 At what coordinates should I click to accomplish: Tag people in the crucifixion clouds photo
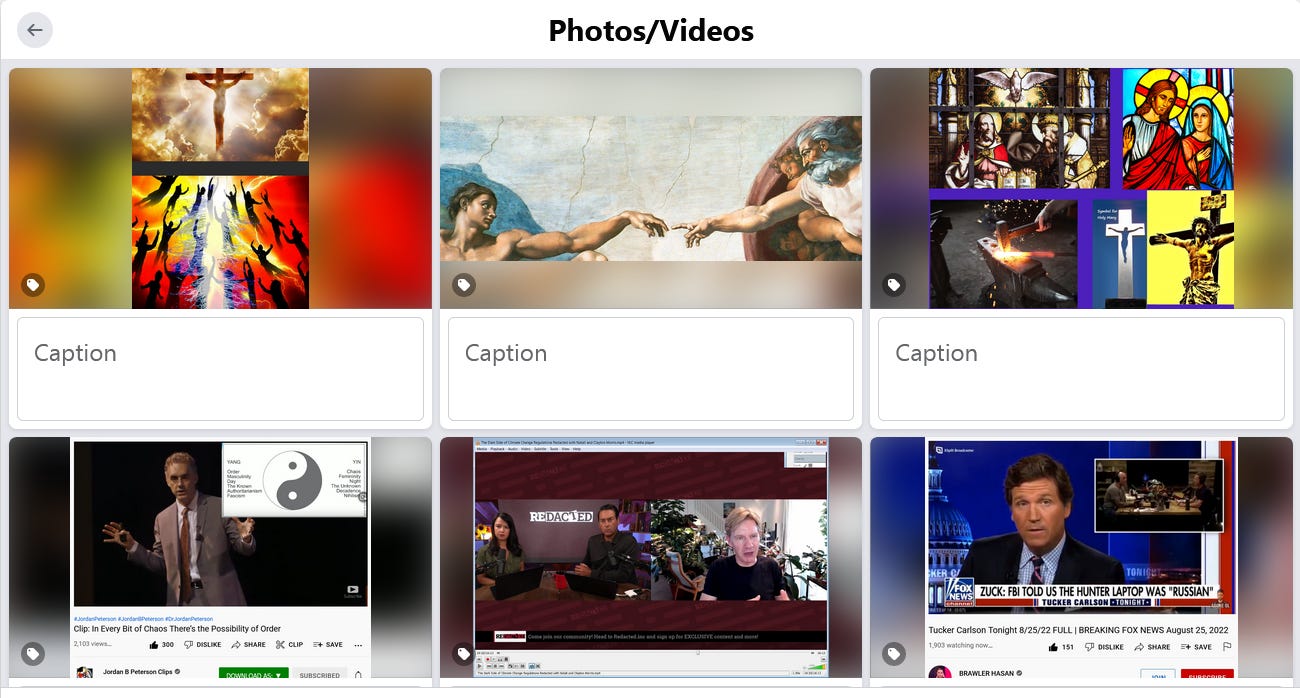click(x=33, y=285)
